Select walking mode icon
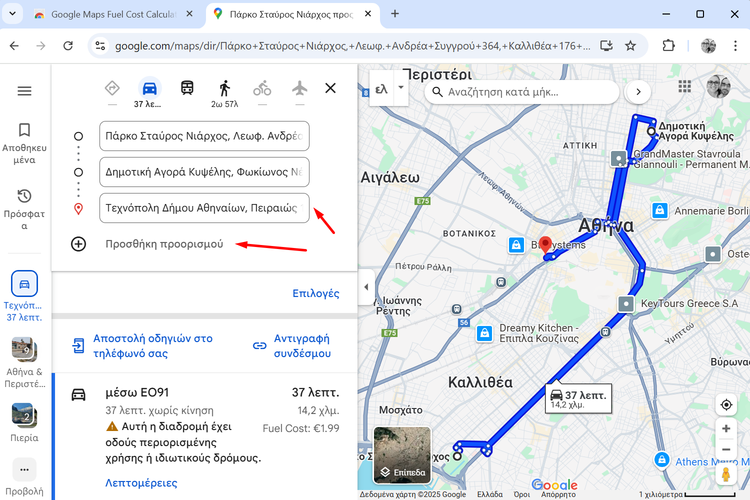The image size is (750, 500). coord(224,89)
